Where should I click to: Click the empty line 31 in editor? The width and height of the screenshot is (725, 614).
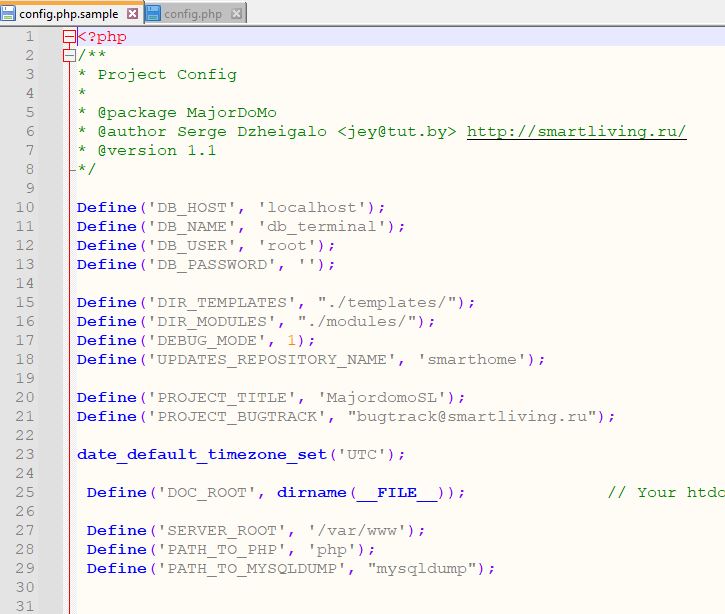[300, 606]
